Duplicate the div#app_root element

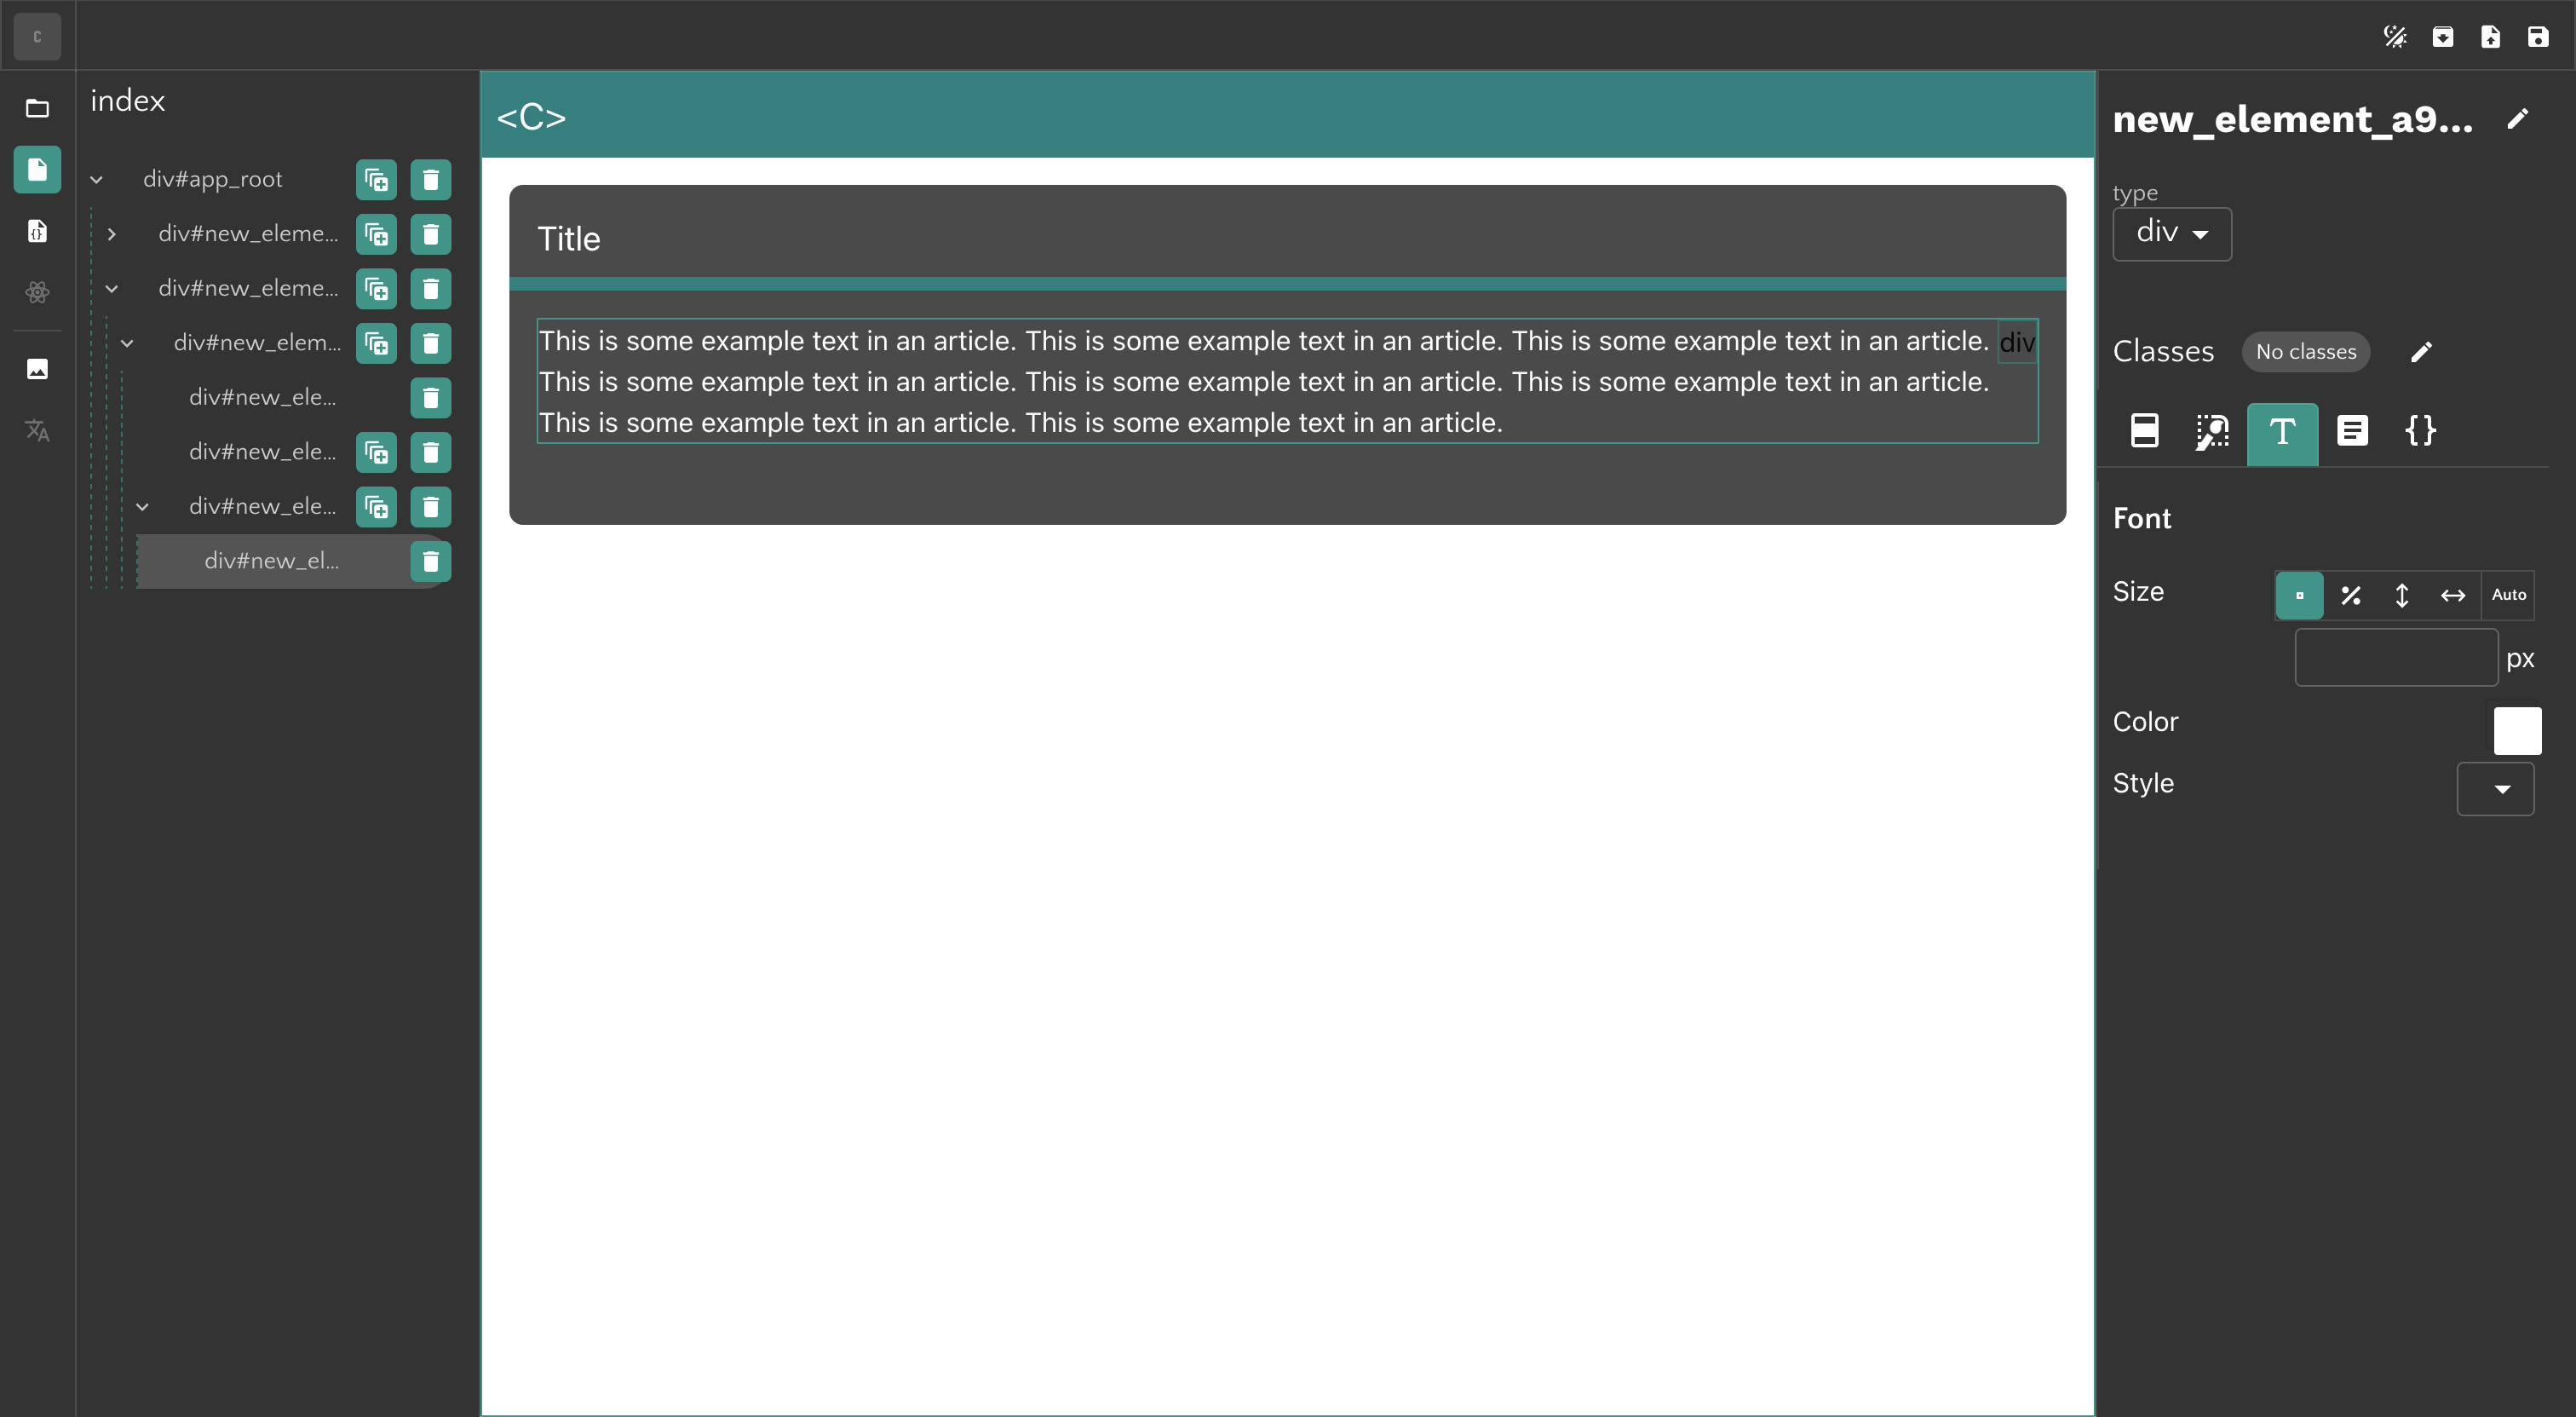tap(376, 180)
